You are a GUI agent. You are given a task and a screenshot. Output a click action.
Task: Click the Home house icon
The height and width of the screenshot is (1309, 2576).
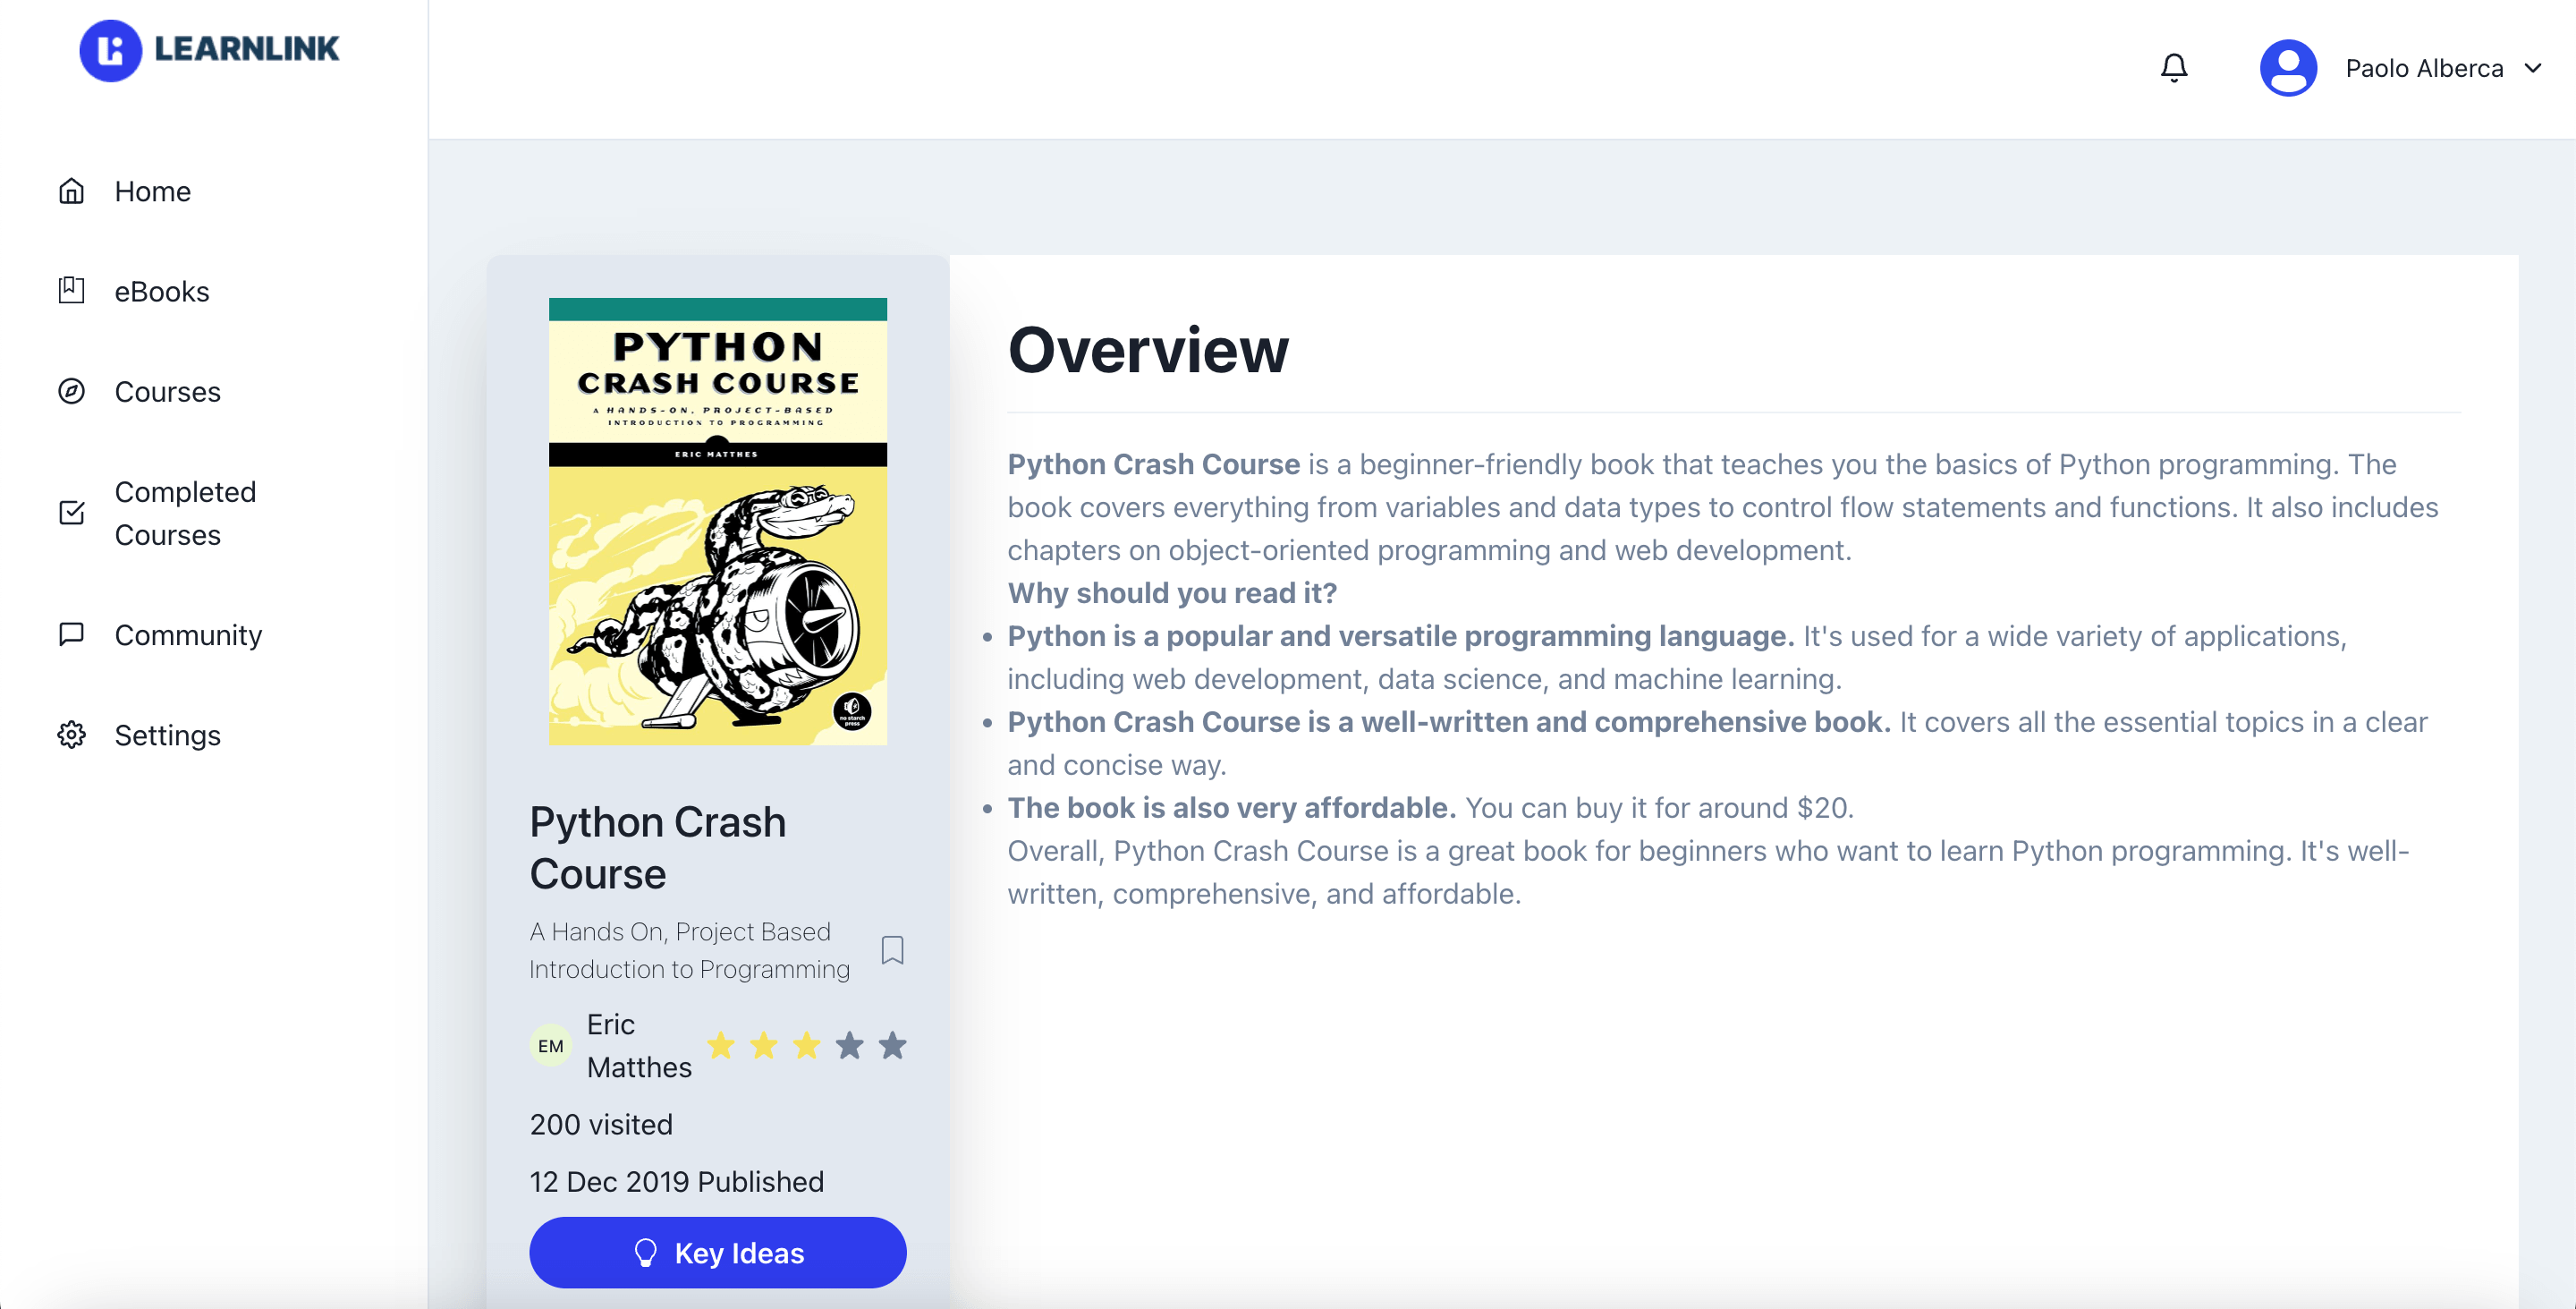pos(71,191)
